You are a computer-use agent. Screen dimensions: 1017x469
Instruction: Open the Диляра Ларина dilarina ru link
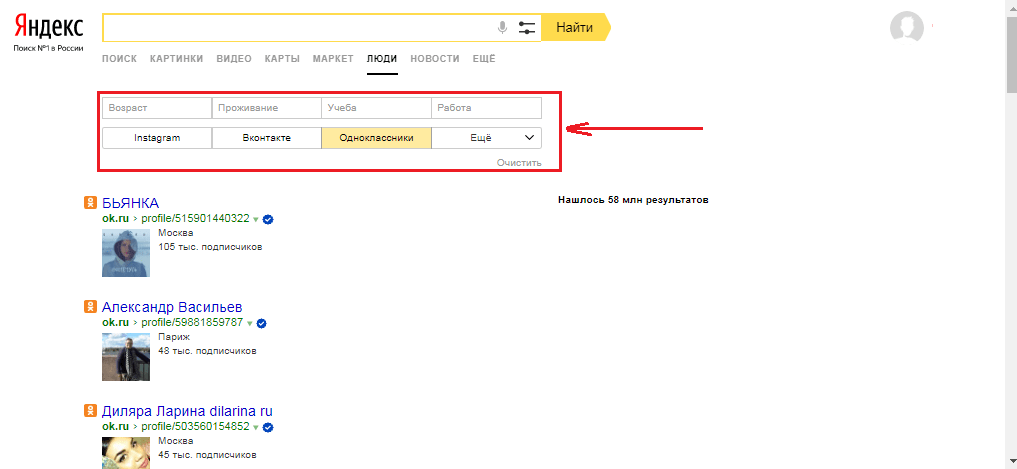pyautogui.click(x=187, y=411)
